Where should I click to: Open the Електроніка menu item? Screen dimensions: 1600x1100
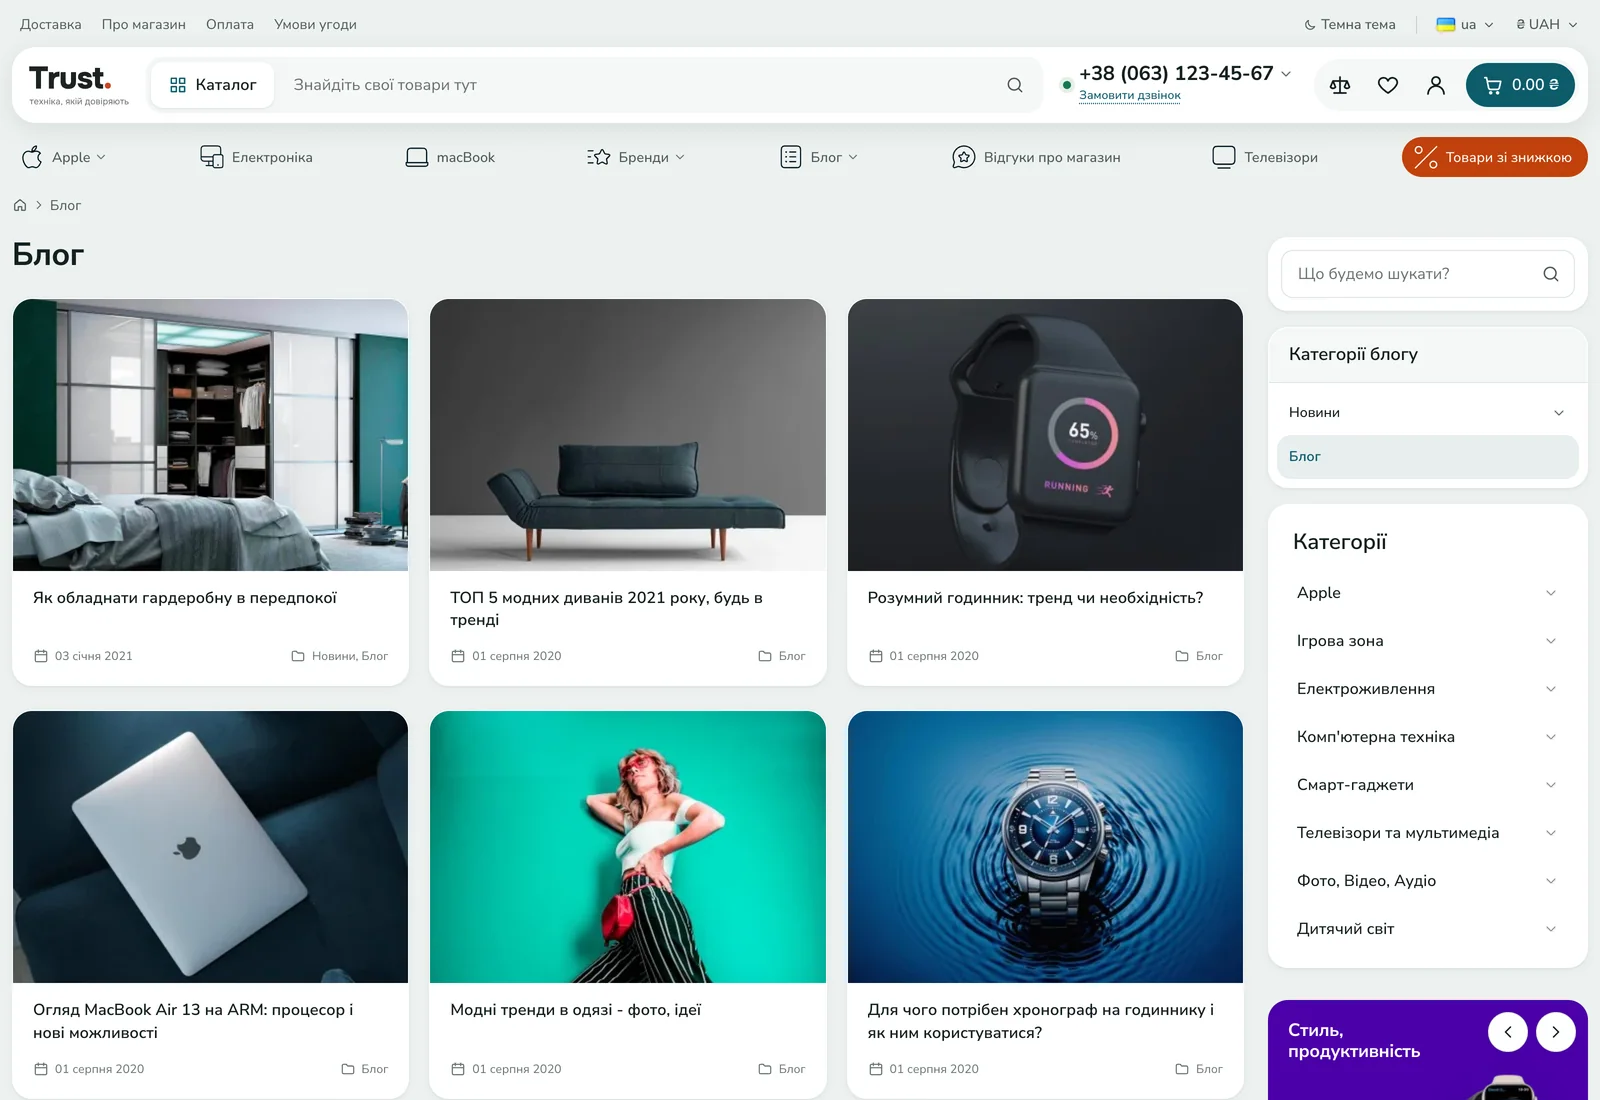[256, 157]
